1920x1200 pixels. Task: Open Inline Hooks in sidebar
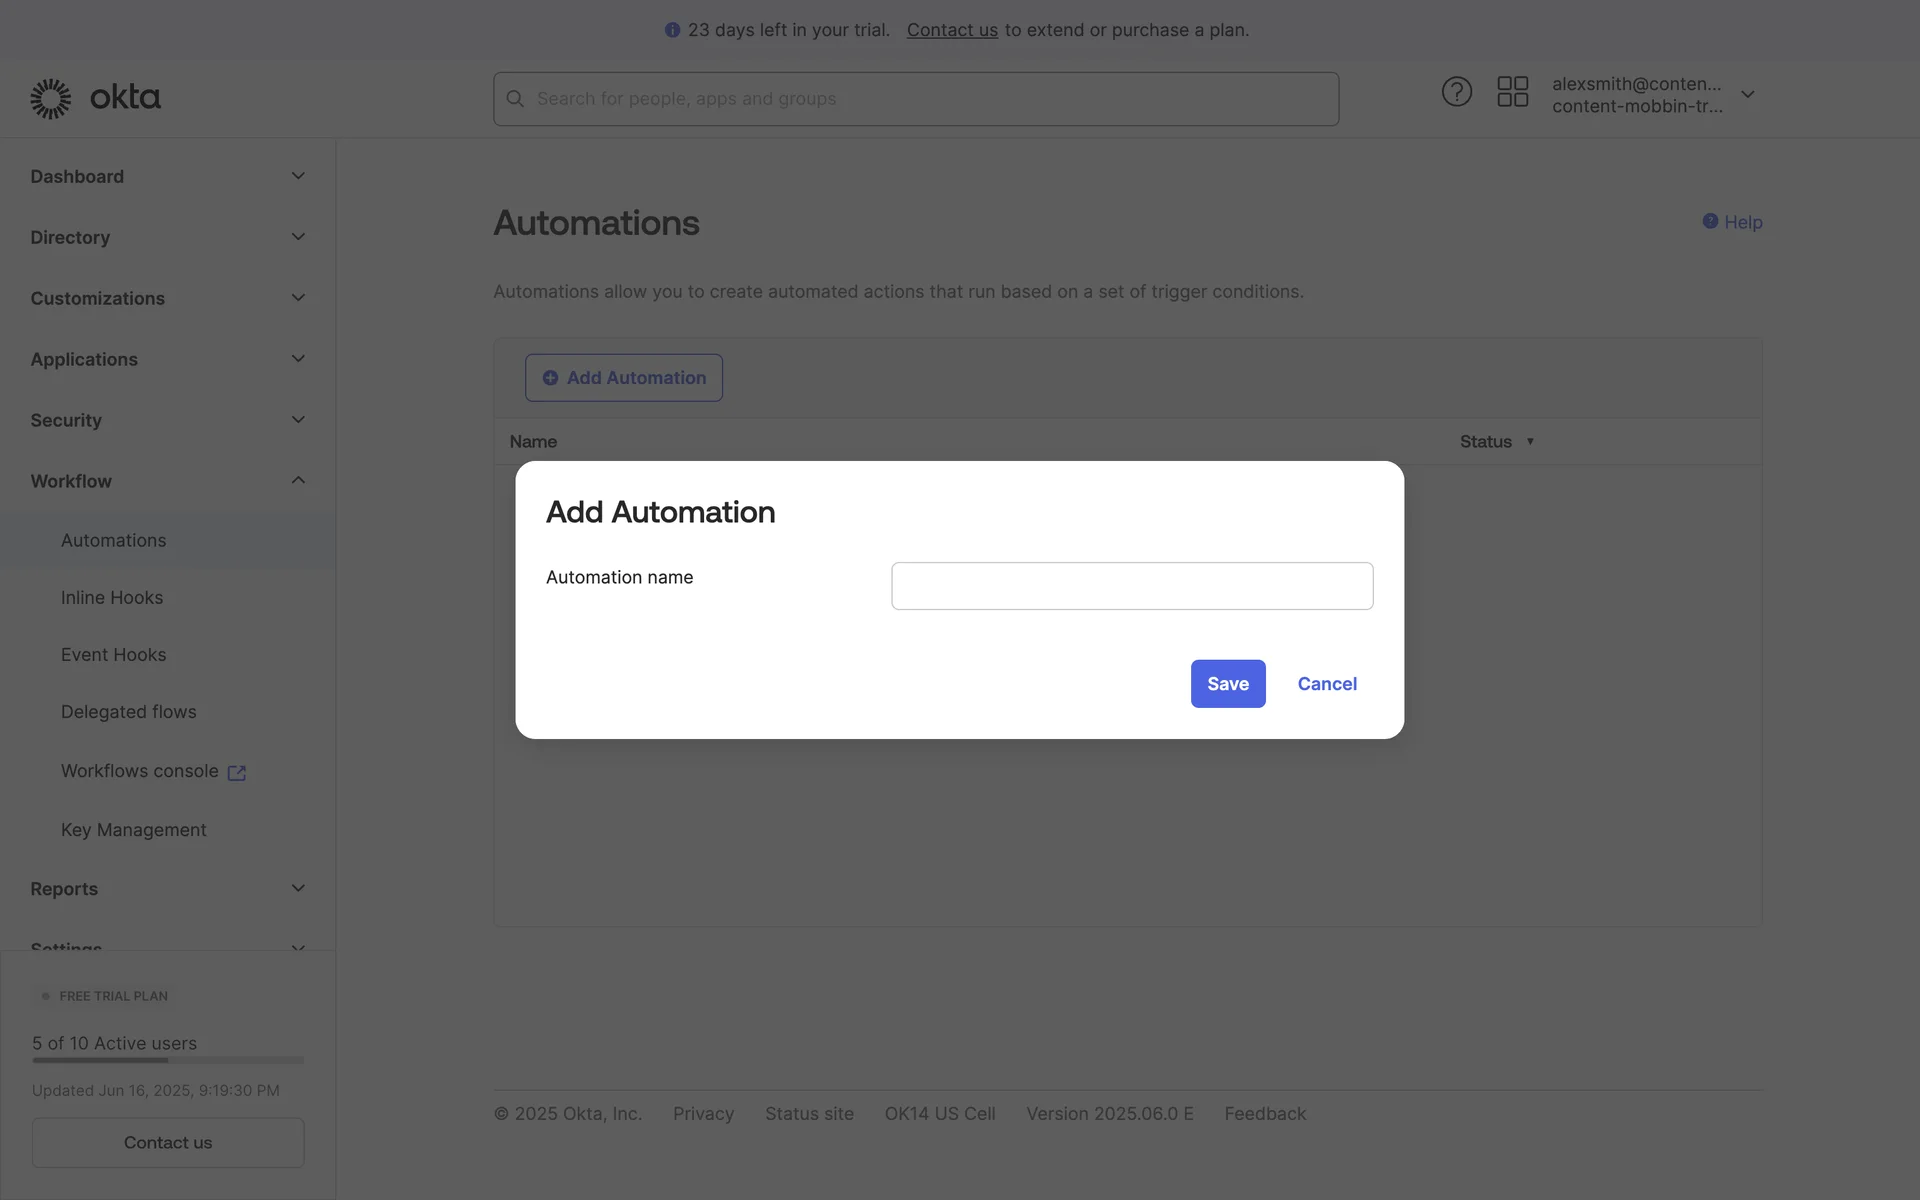(x=112, y=598)
